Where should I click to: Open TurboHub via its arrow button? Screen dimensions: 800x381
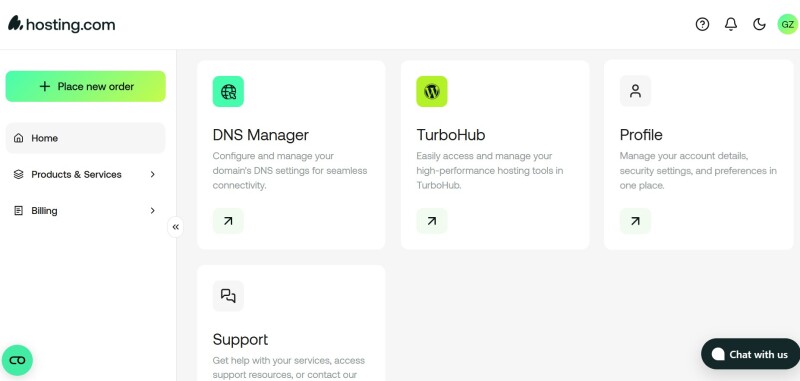click(432, 221)
